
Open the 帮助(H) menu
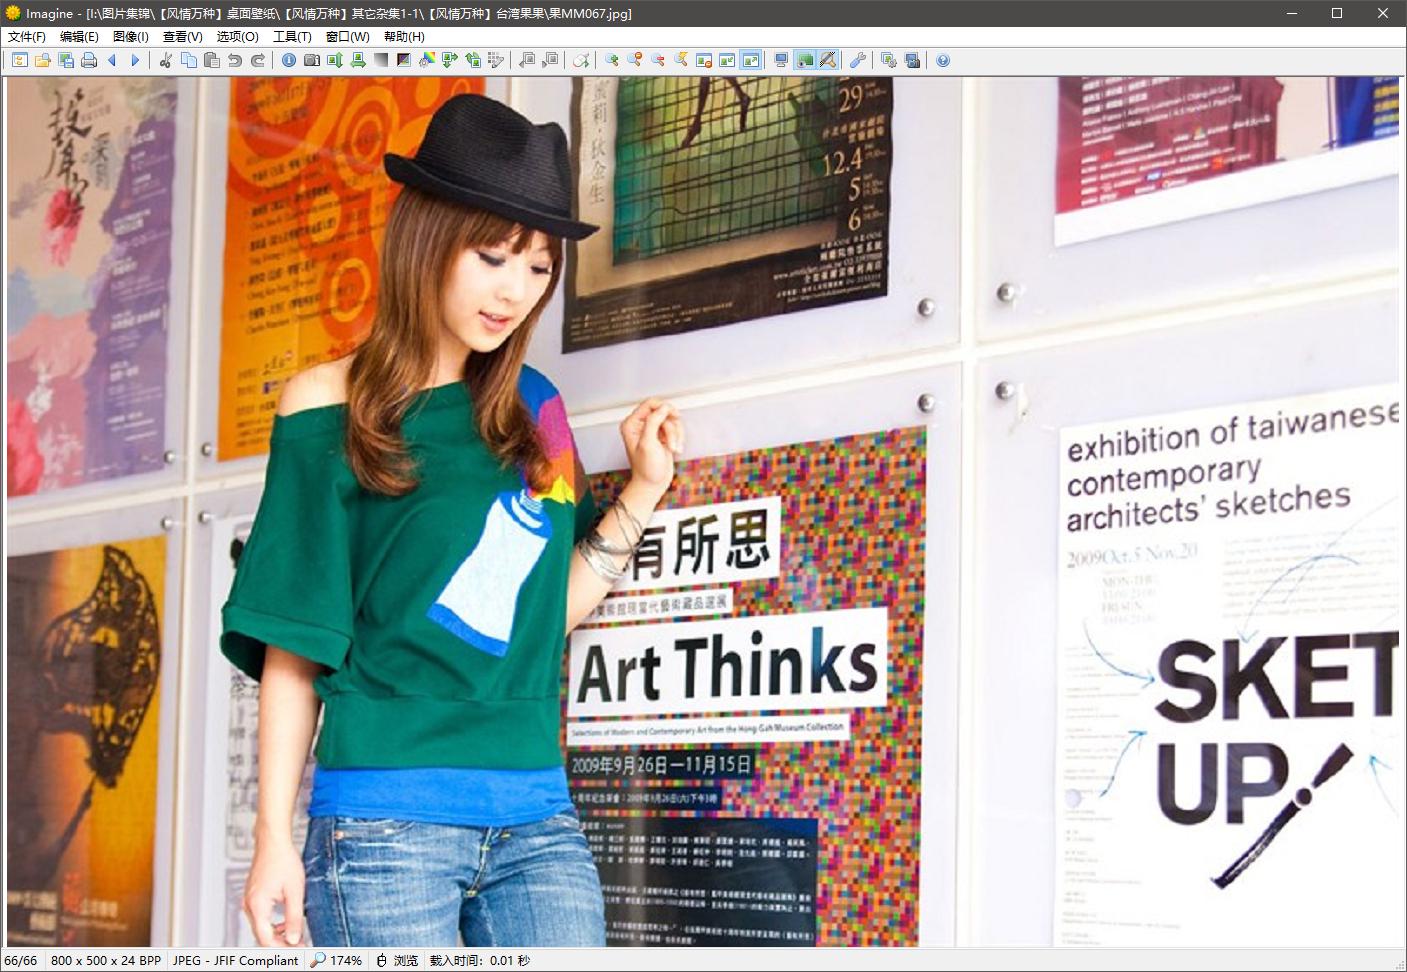(405, 37)
